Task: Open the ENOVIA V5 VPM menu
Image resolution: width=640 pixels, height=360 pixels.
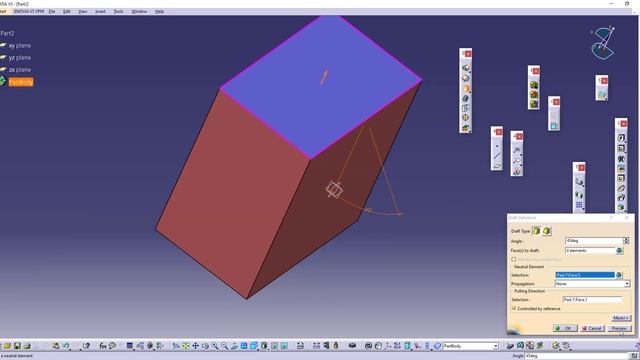Action: [x=29, y=11]
